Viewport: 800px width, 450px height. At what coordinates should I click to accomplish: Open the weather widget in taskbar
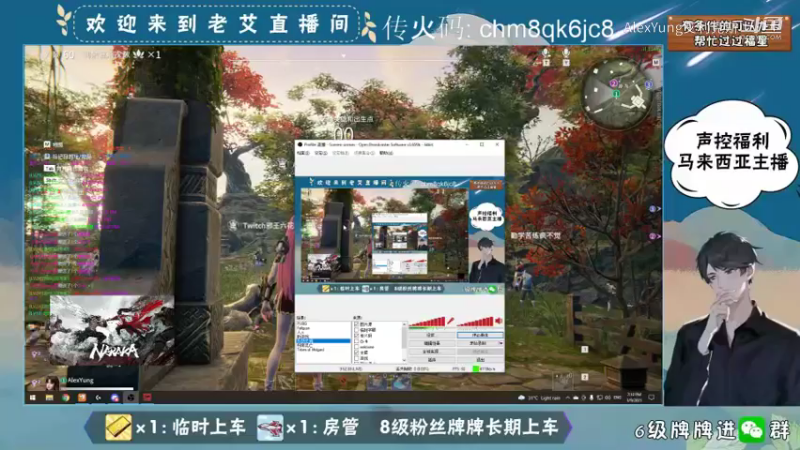point(540,397)
